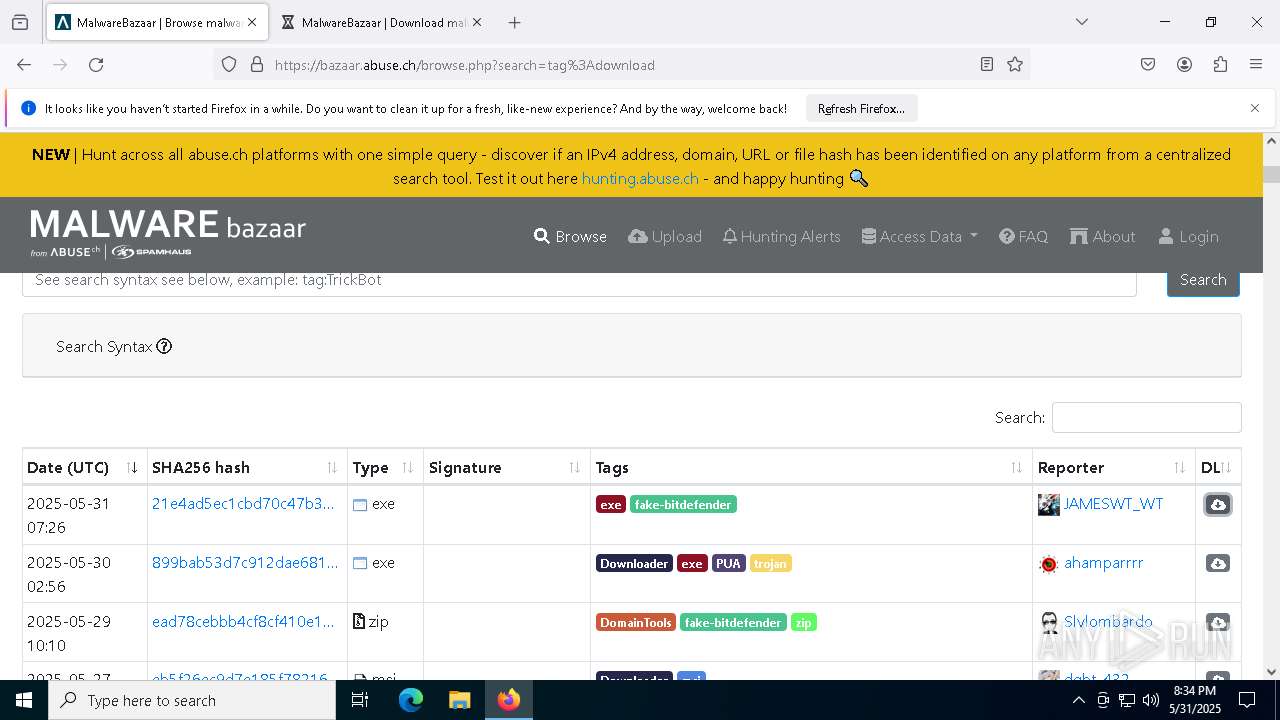Sort table by Date (UTC) column
Image resolution: width=1280 pixels, height=720 pixels.
(83, 467)
